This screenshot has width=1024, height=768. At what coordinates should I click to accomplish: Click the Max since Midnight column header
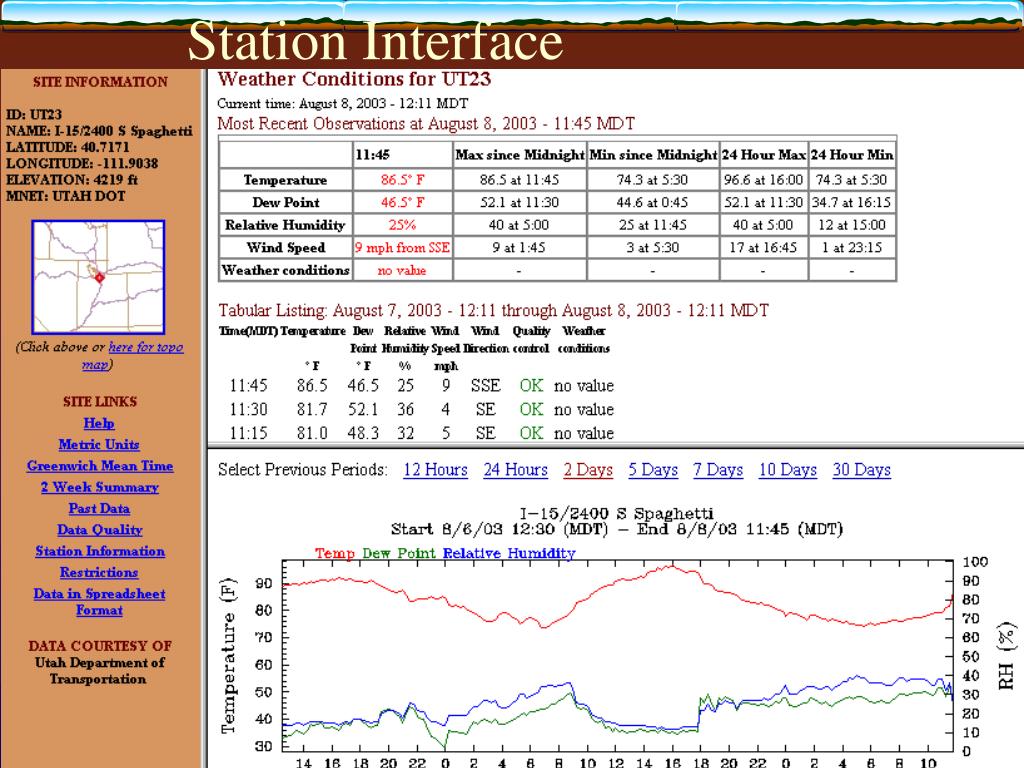pos(520,155)
